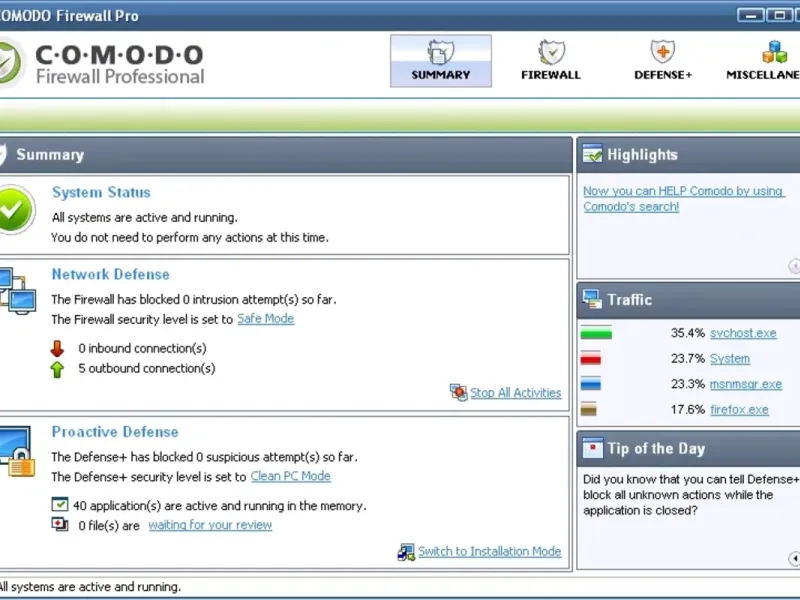Click the '5 outbound connection(s)' text
800x600 pixels.
147,368
